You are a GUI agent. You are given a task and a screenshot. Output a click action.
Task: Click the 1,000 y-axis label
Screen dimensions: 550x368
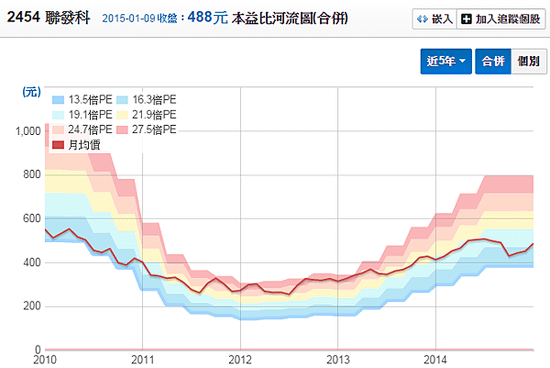(x=28, y=131)
